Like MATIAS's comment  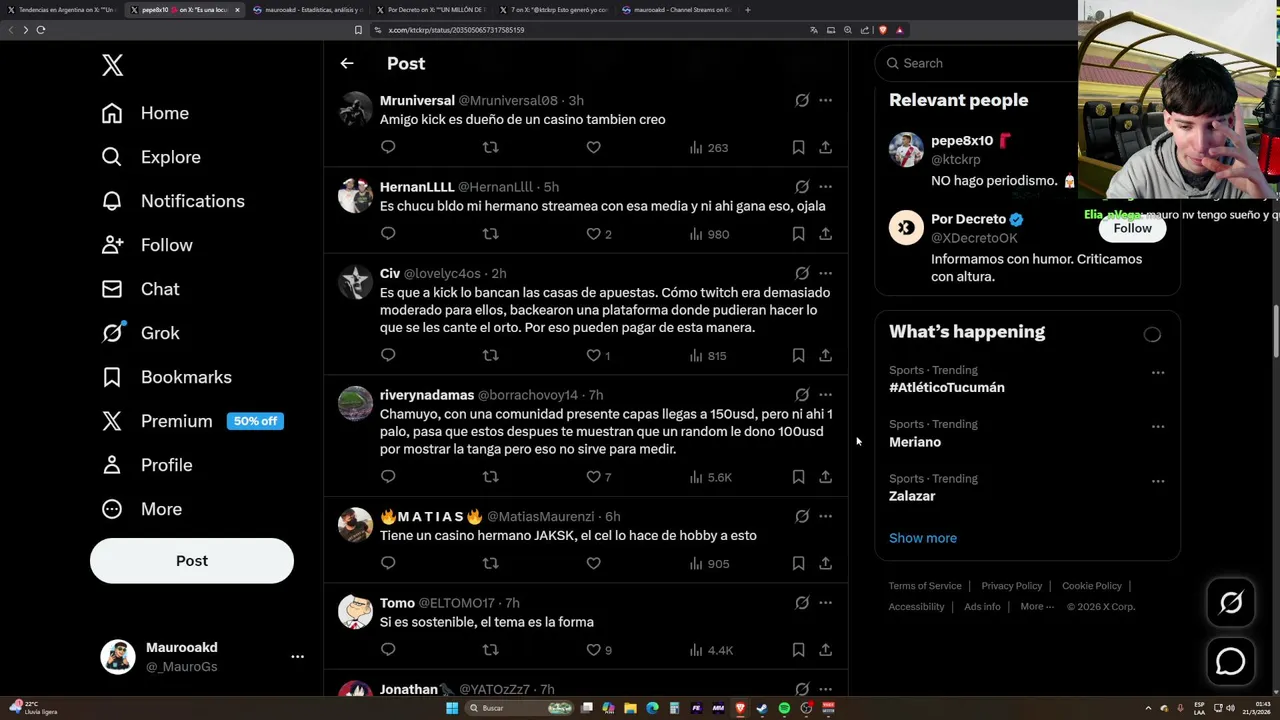pyautogui.click(x=593, y=563)
